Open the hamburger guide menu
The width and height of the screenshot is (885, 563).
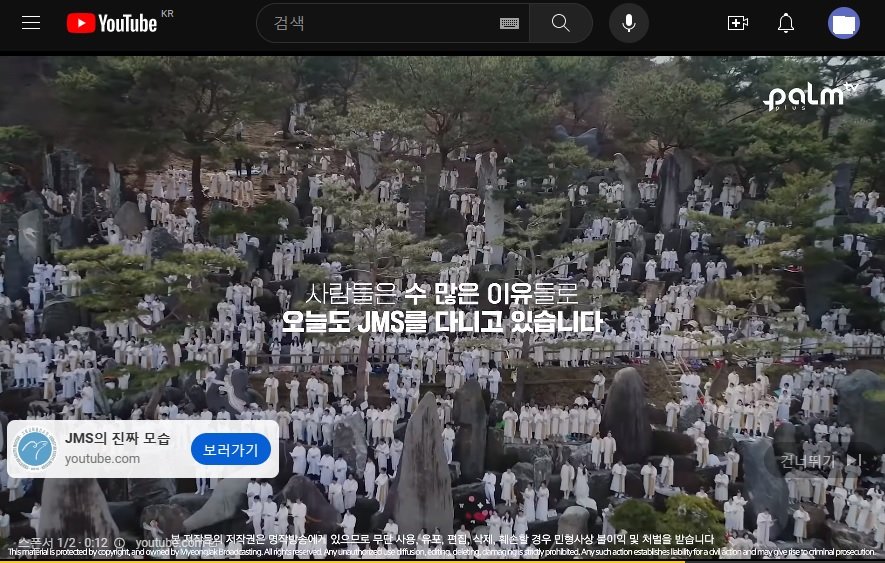(31, 23)
